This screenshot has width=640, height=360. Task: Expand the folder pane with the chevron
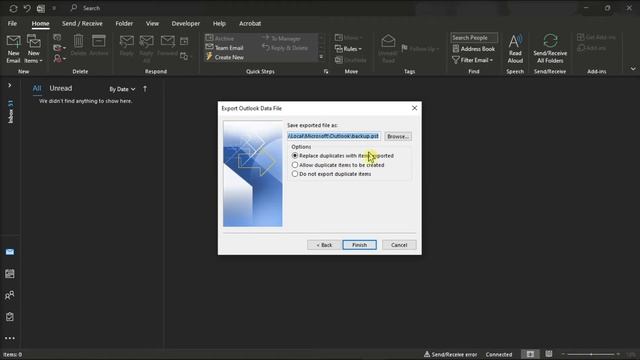tap(9, 85)
